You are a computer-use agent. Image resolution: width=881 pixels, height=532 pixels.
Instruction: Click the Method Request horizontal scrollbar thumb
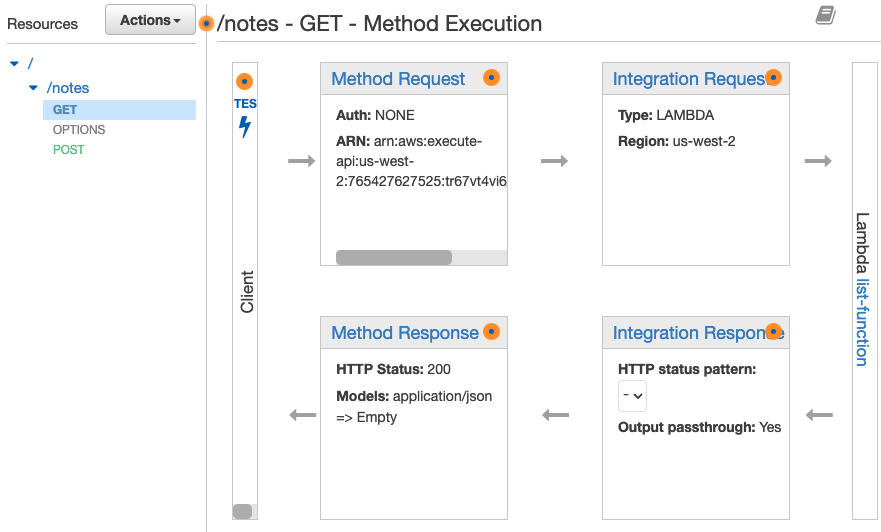394,257
